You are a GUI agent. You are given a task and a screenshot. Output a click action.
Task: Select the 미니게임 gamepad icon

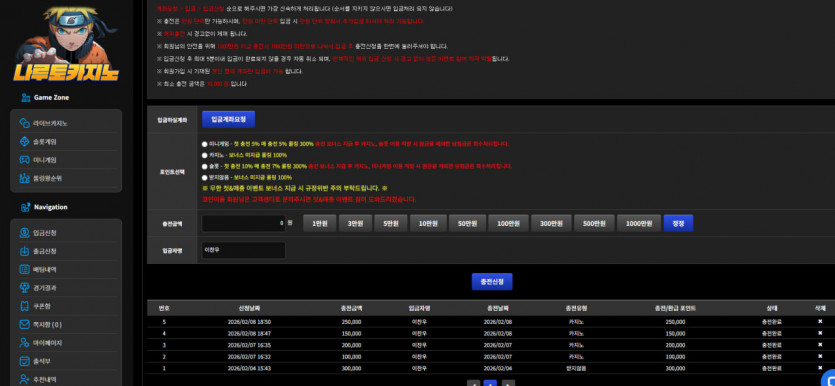coord(24,160)
